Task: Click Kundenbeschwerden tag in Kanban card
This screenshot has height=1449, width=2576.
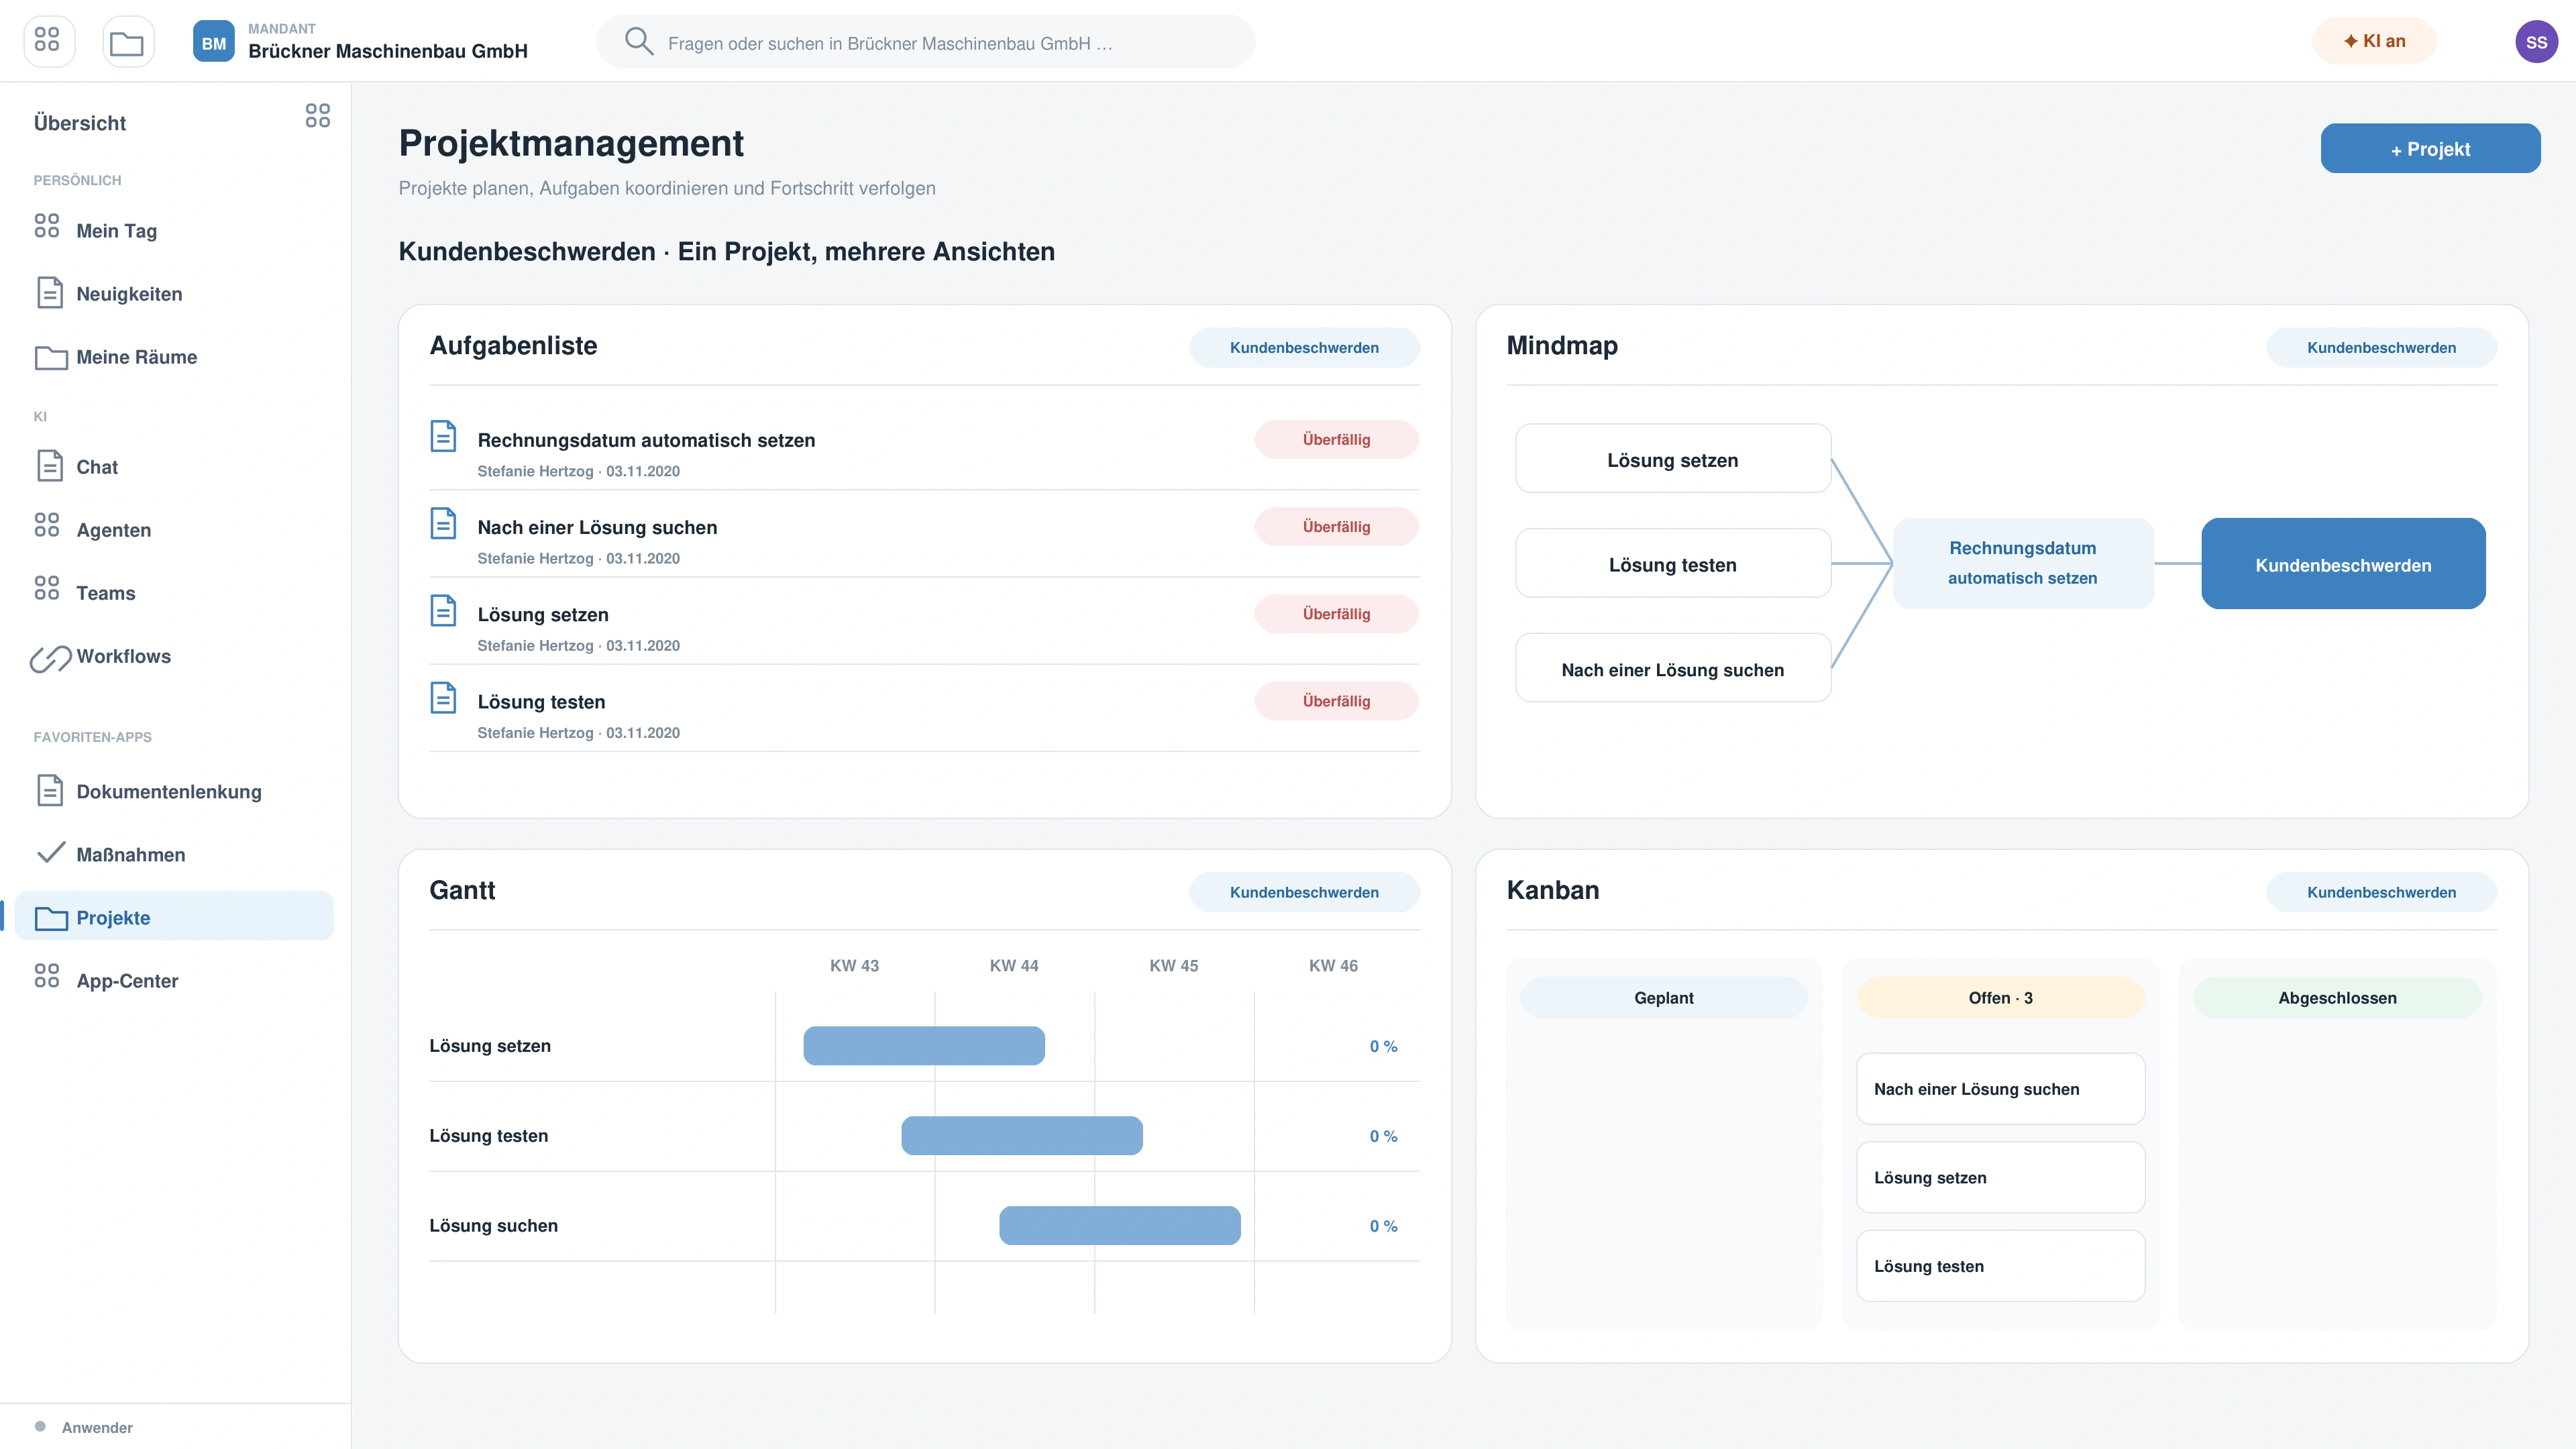Action: pyautogui.click(x=2381, y=892)
